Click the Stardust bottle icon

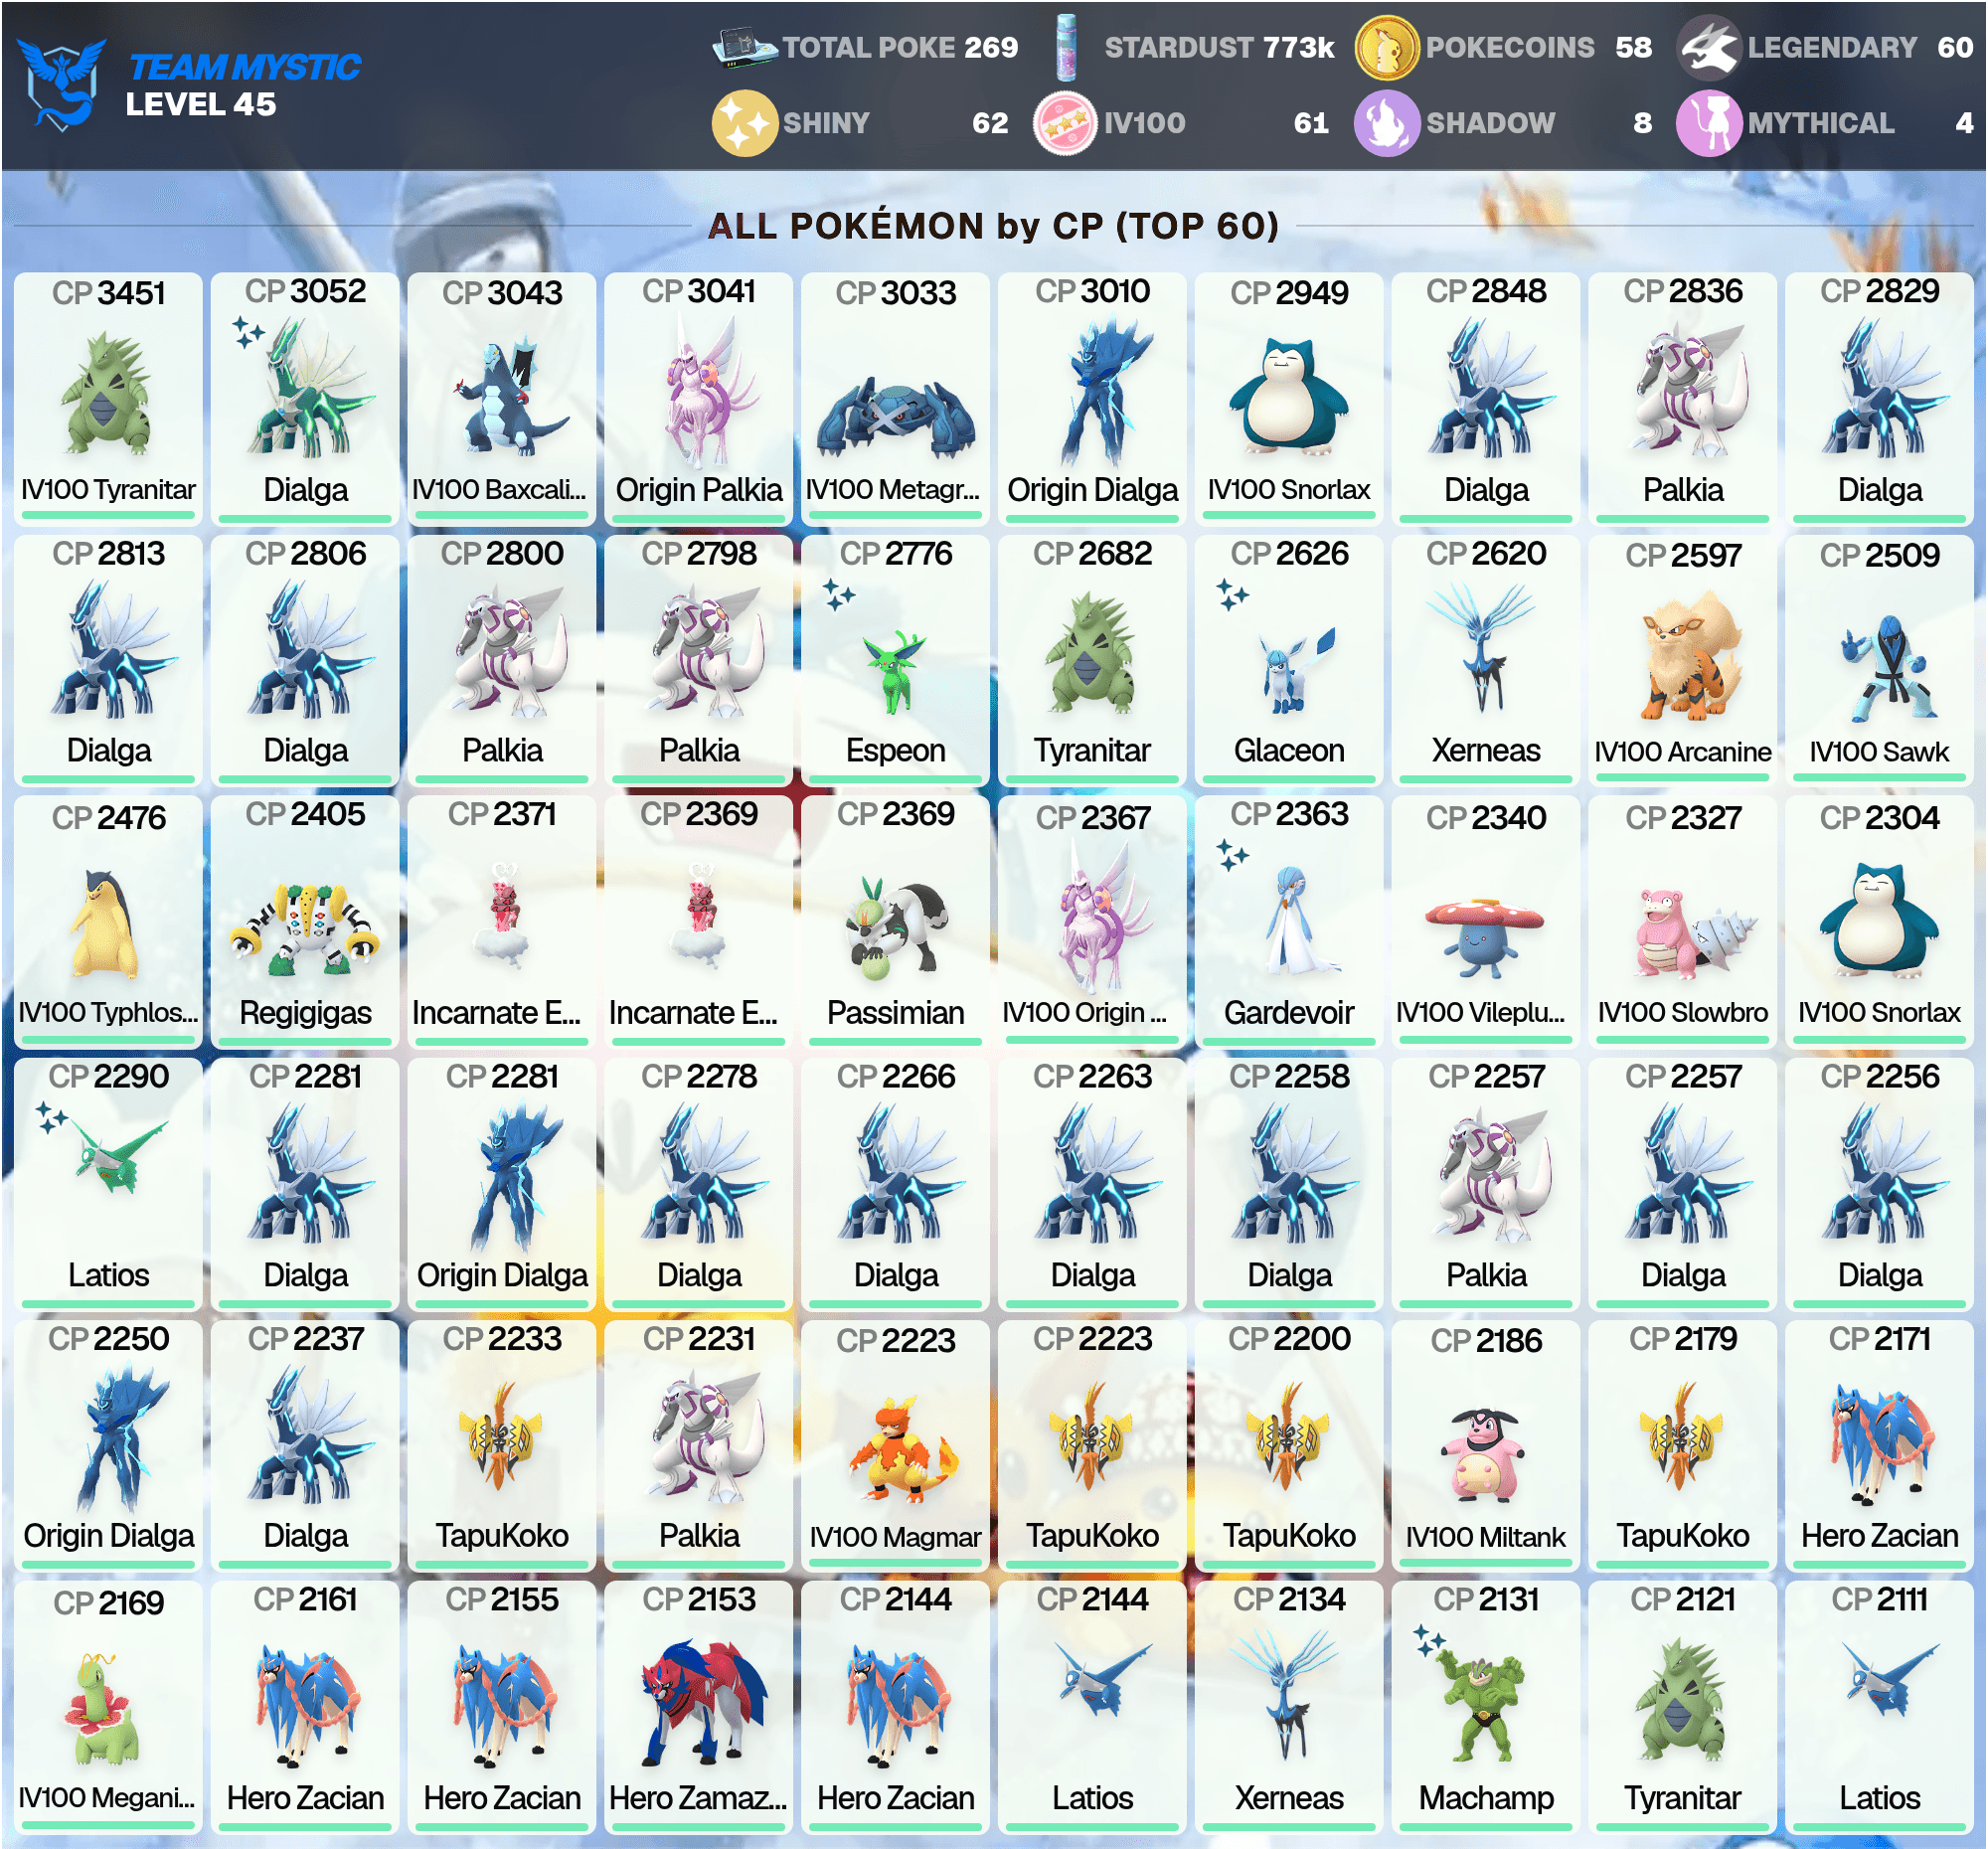(x=1066, y=47)
